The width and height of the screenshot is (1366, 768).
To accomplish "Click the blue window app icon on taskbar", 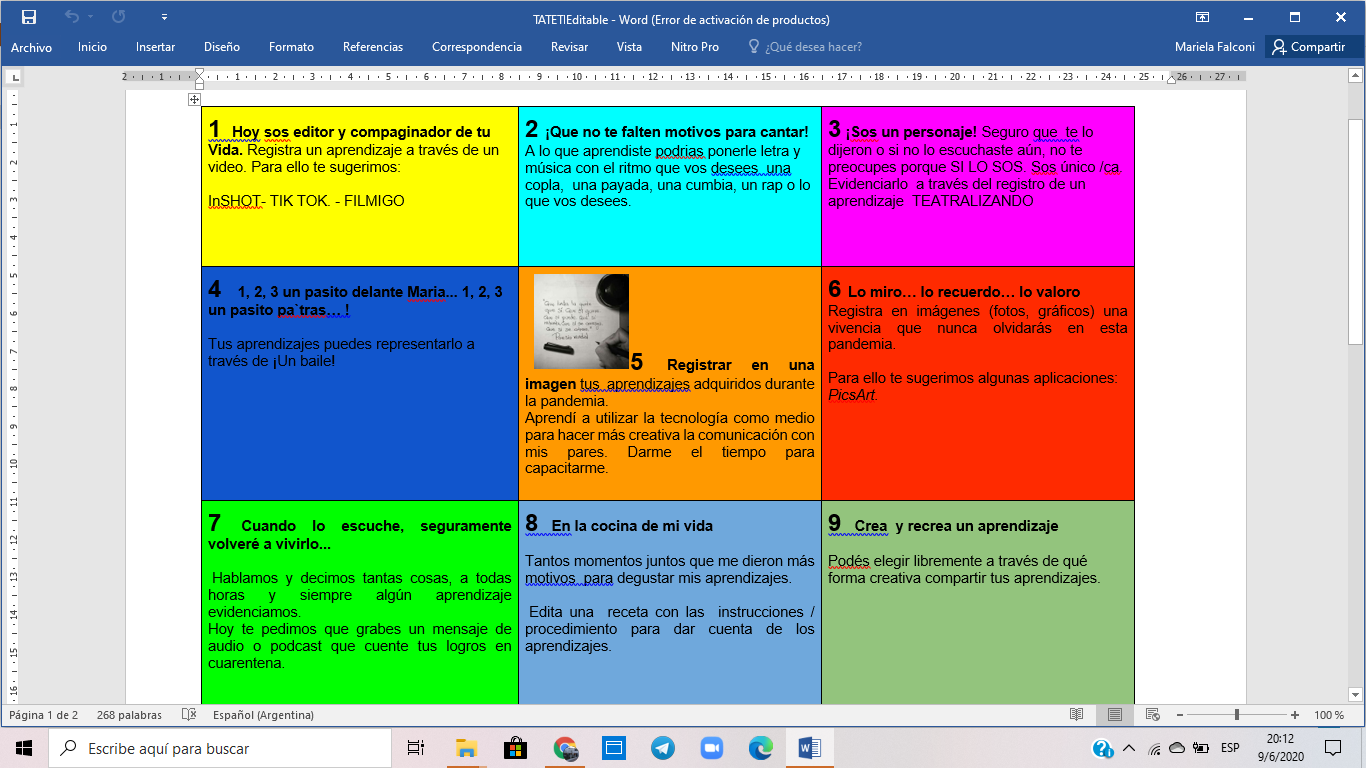I will (613, 748).
